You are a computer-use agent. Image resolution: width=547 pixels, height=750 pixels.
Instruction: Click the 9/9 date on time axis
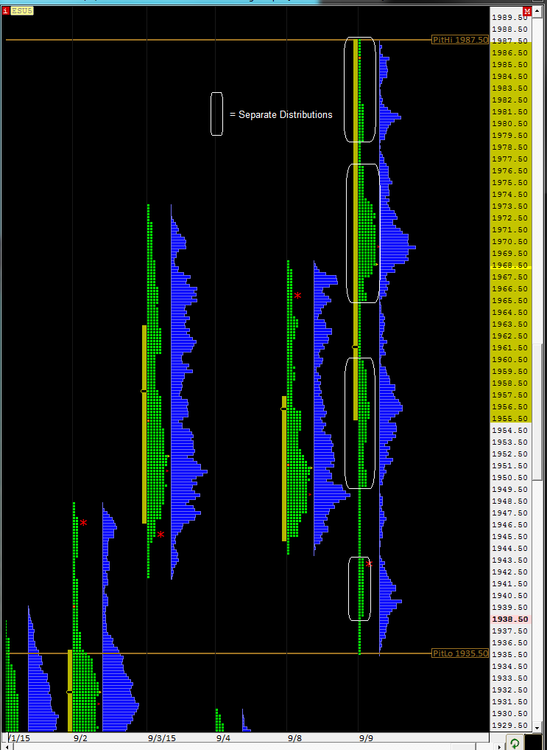coord(366,738)
